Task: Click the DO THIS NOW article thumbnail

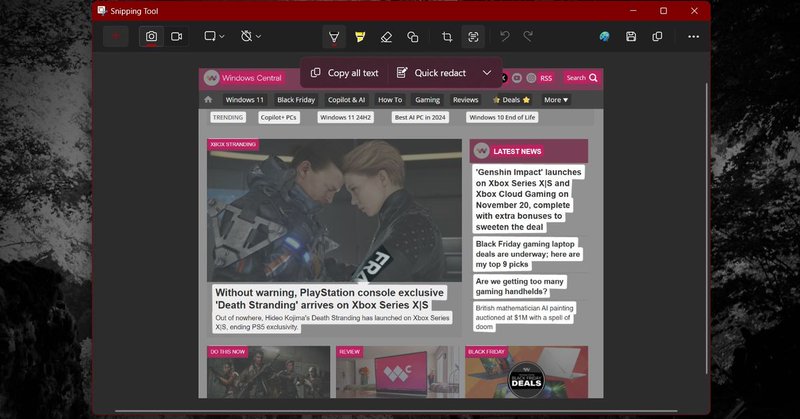Action: pyautogui.click(x=268, y=372)
